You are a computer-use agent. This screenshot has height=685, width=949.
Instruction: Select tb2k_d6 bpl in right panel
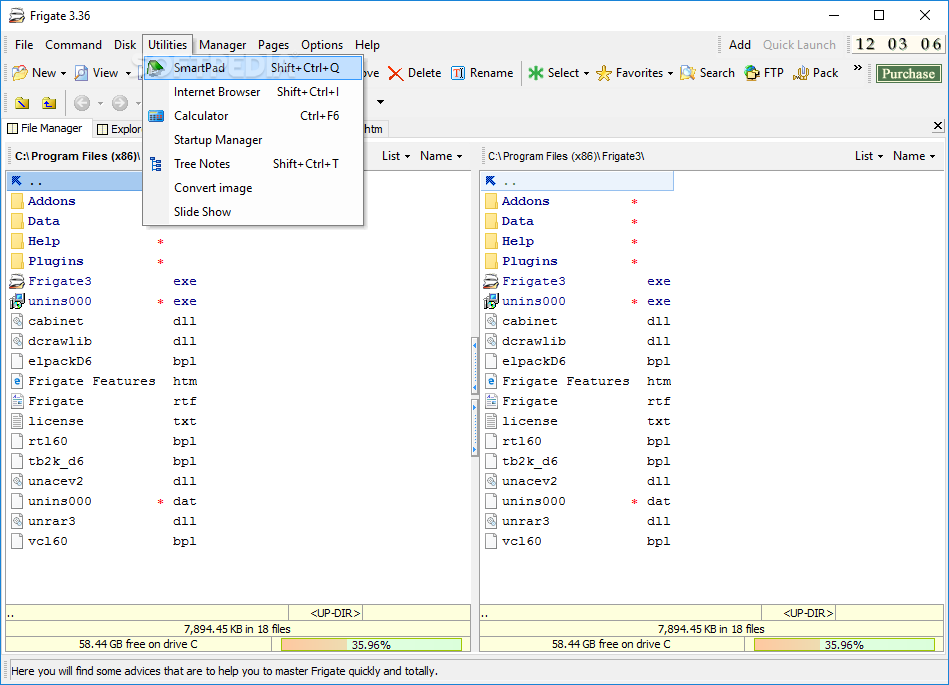tap(577, 461)
